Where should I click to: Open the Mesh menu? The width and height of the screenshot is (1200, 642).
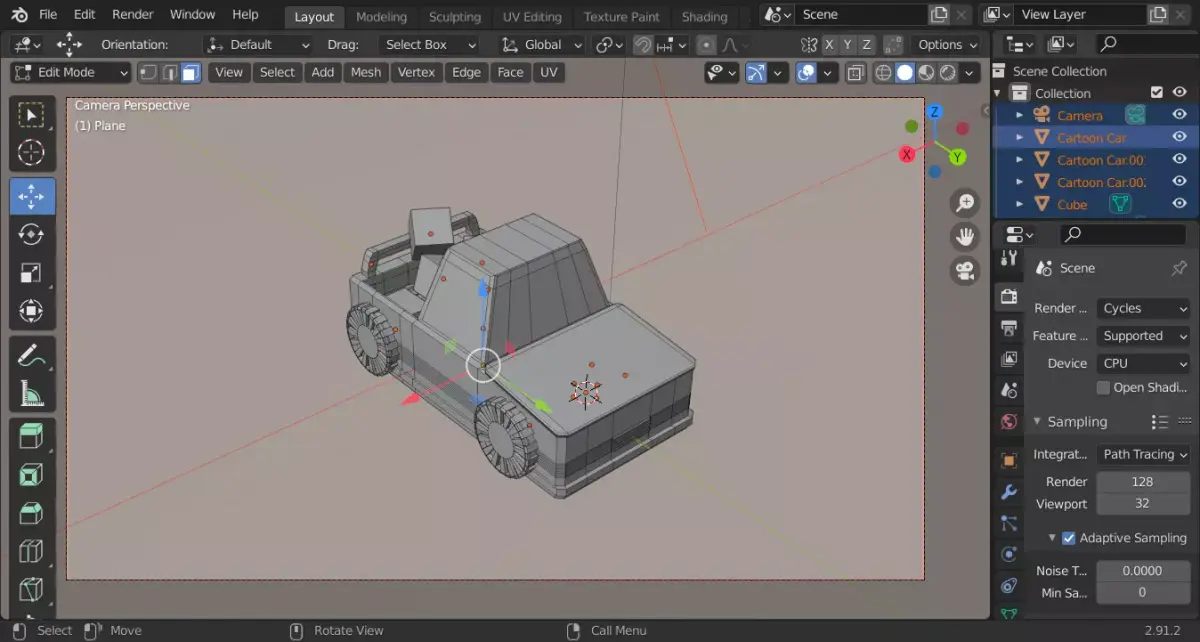coord(366,72)
